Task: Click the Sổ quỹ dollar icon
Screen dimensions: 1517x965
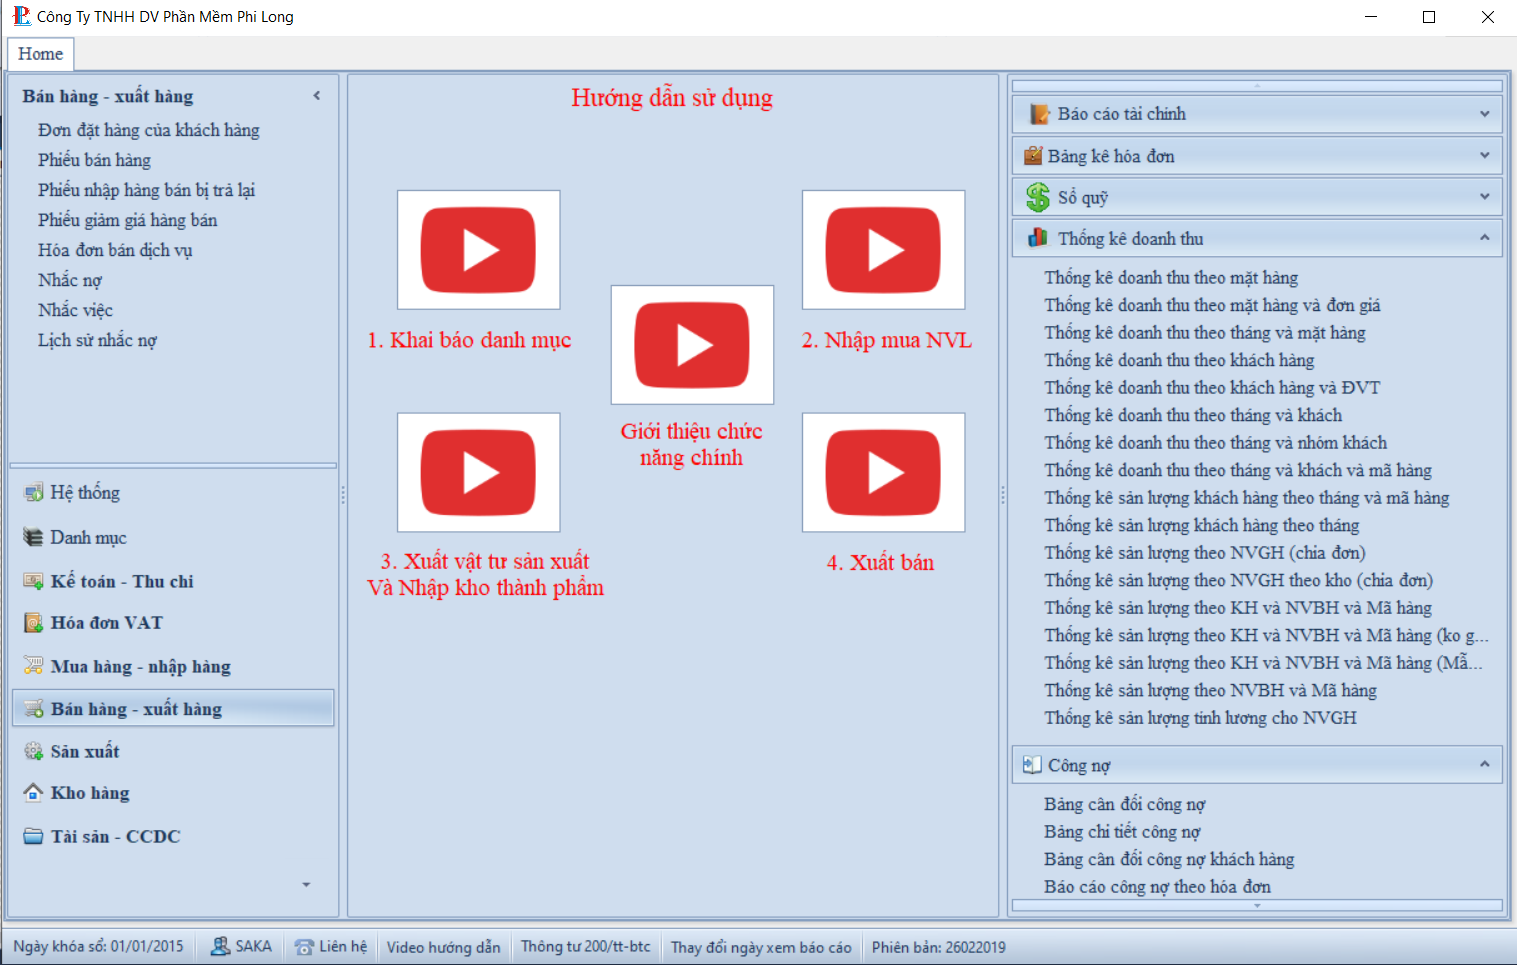Action: 1038,197
